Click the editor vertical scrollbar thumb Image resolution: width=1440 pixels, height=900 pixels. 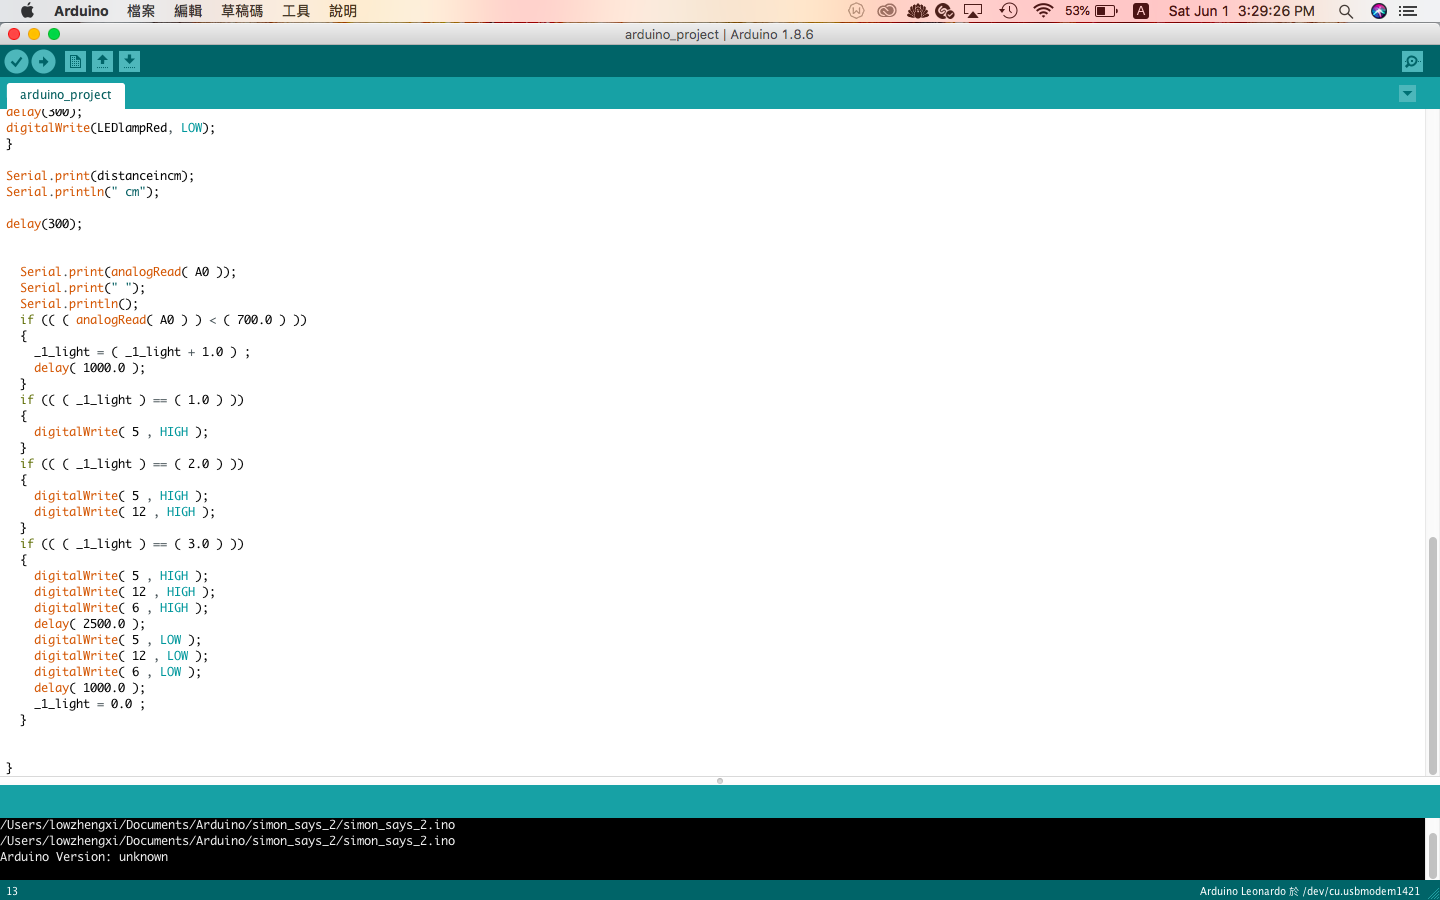tap(1432, 655)
